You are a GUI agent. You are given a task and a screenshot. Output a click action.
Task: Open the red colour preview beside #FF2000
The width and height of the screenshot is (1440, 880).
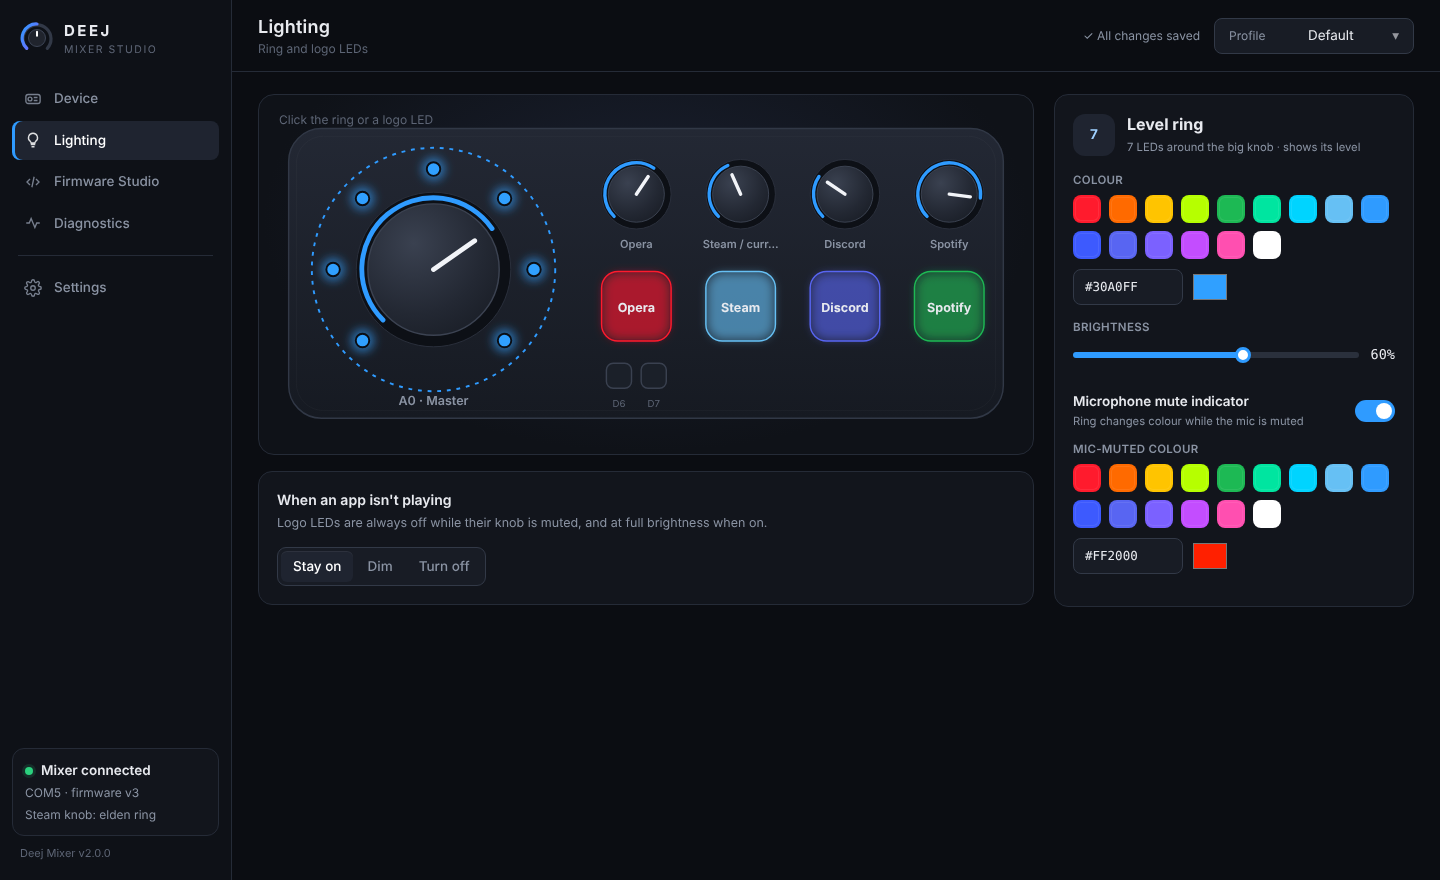click(1210, 556)
